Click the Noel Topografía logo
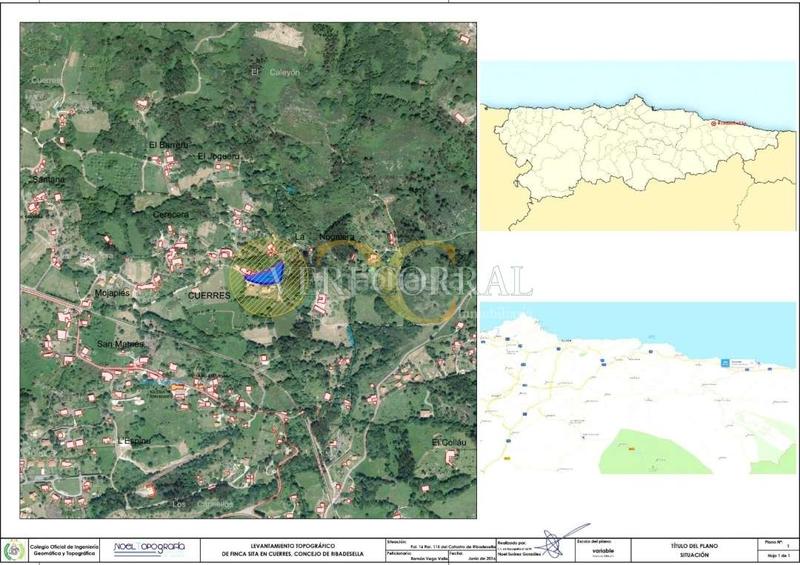The image size is (800, 565). point(149,548)
